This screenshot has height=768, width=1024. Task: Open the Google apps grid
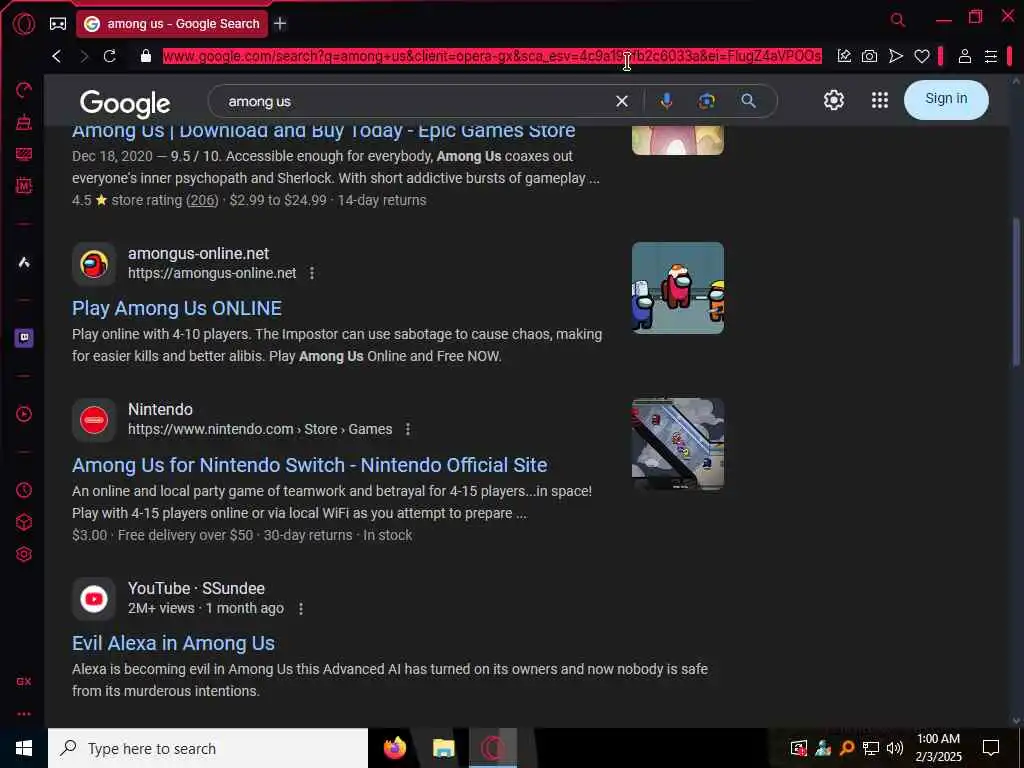(880, 100)
